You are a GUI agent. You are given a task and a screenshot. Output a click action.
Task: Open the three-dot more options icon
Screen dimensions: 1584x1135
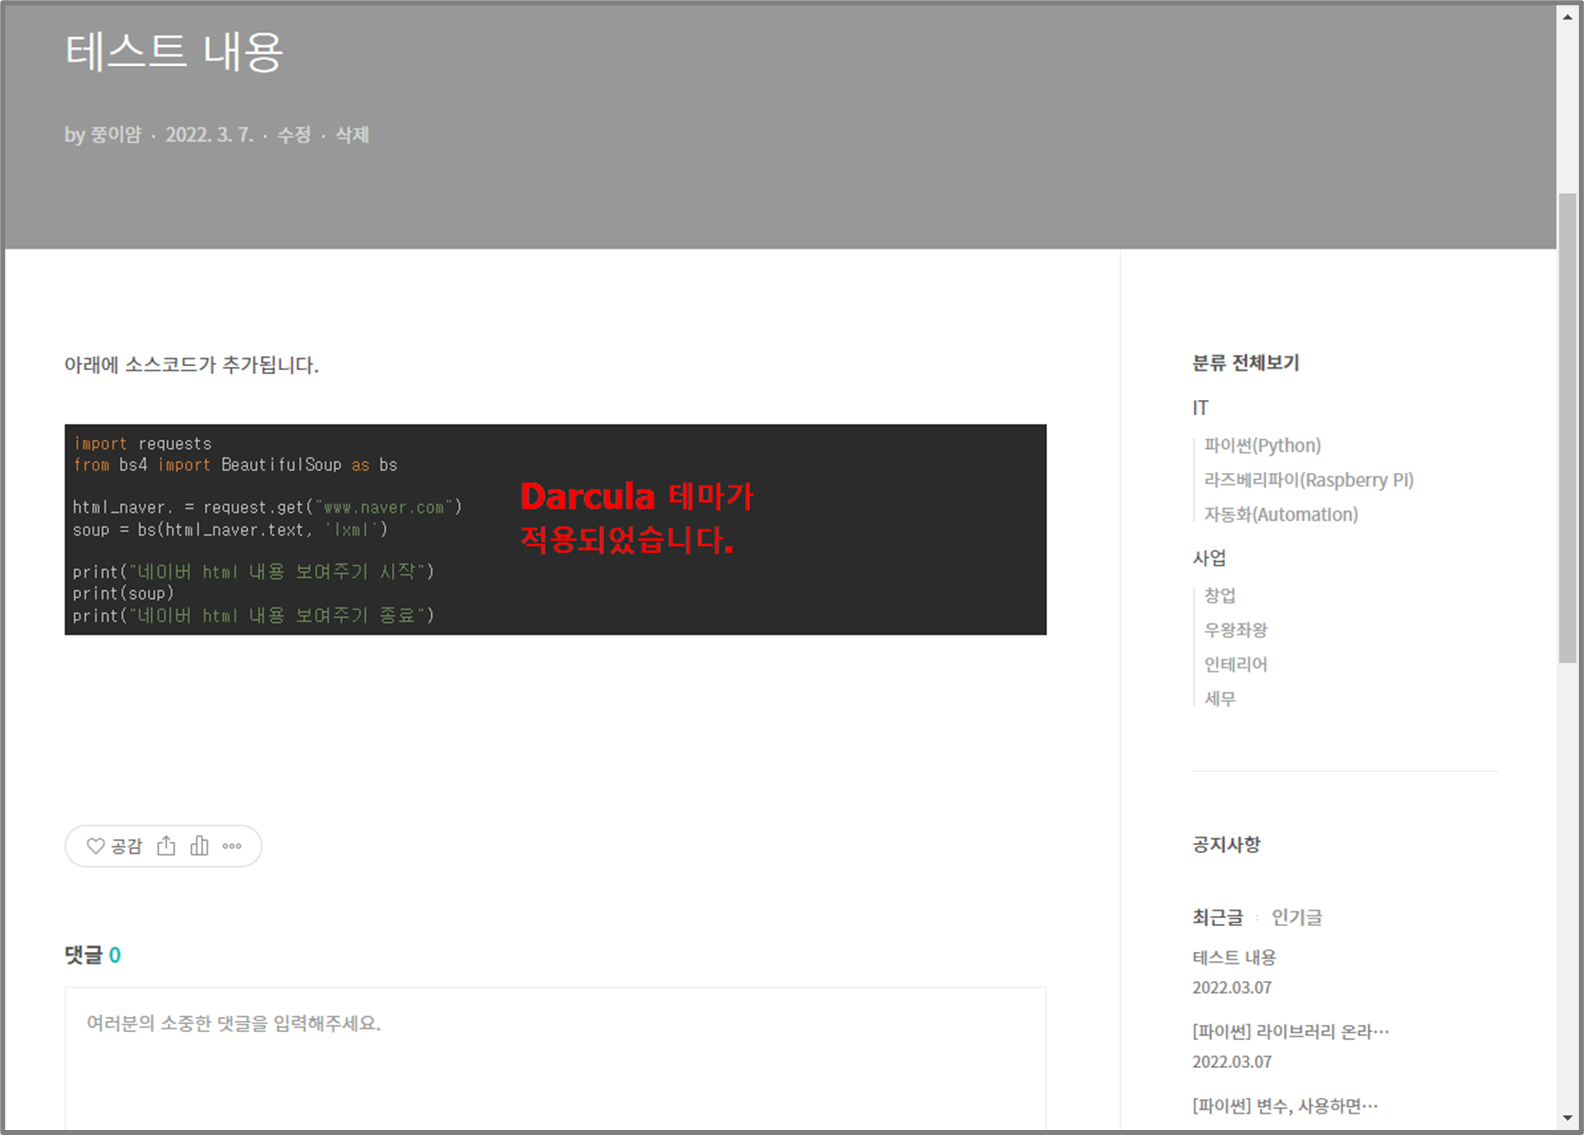pos(232,846)
